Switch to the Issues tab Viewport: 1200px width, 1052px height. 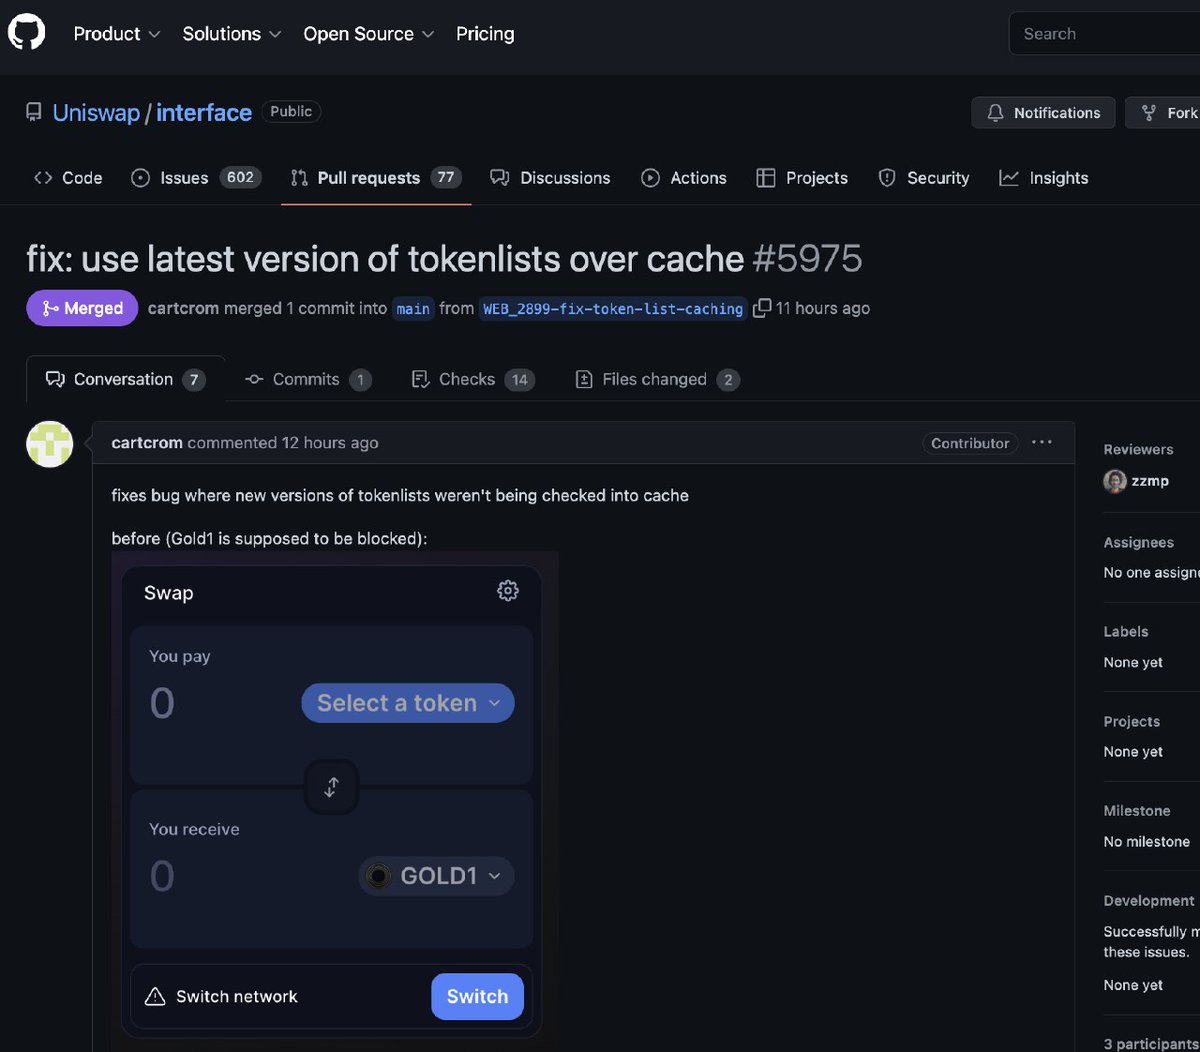[x=196, y=178]
